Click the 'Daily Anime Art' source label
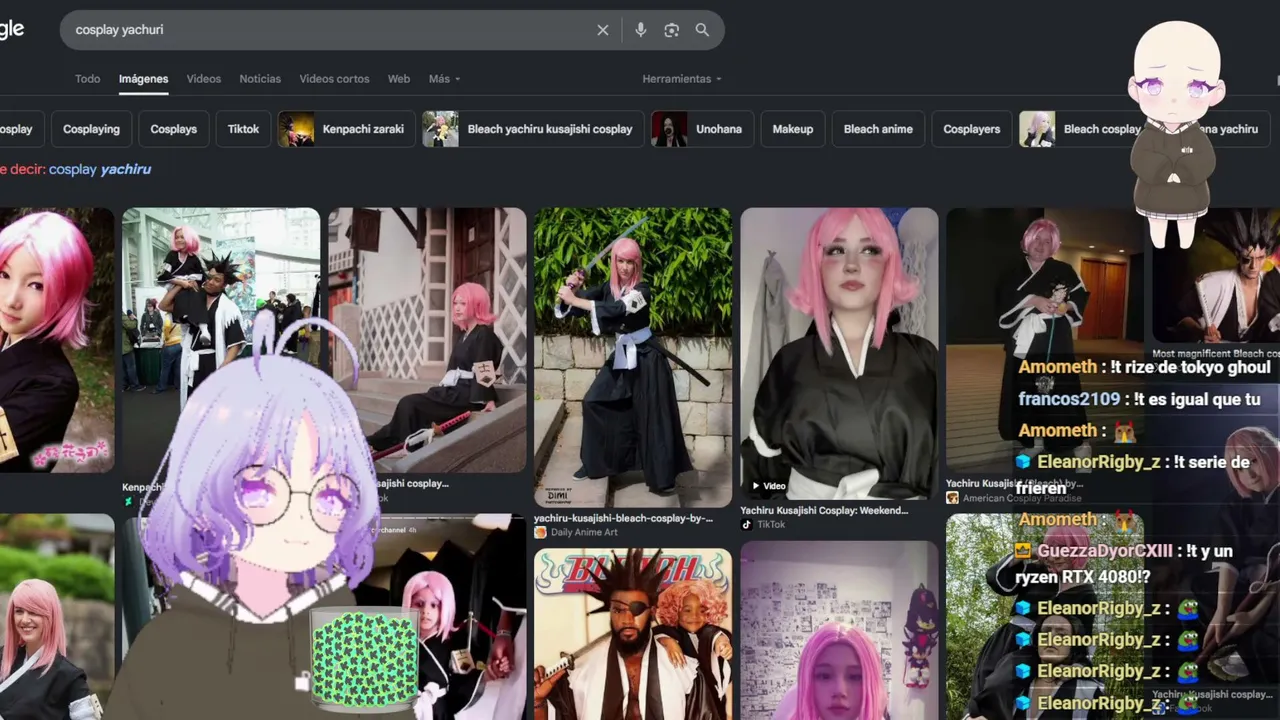 click(x=584, y=532)
